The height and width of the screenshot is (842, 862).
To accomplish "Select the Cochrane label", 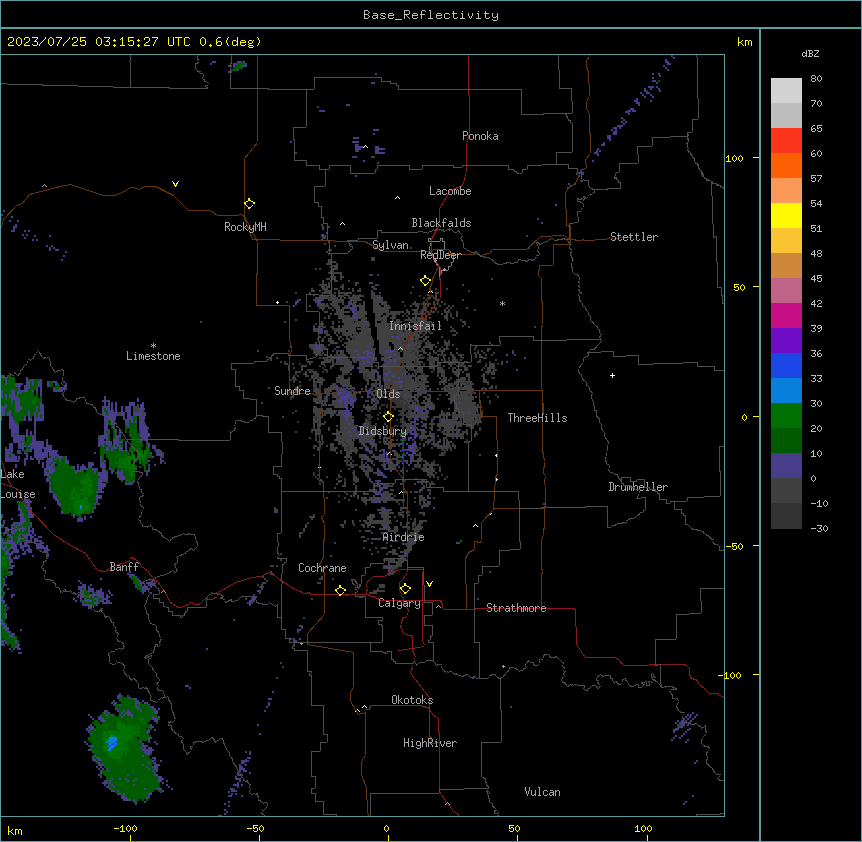I will click(322, 568).
